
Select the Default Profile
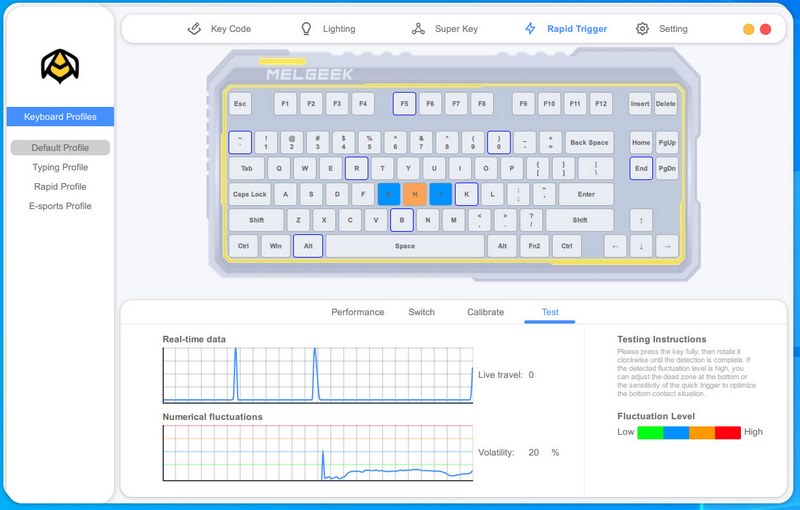pyautogui.click(x=60, y=147)
